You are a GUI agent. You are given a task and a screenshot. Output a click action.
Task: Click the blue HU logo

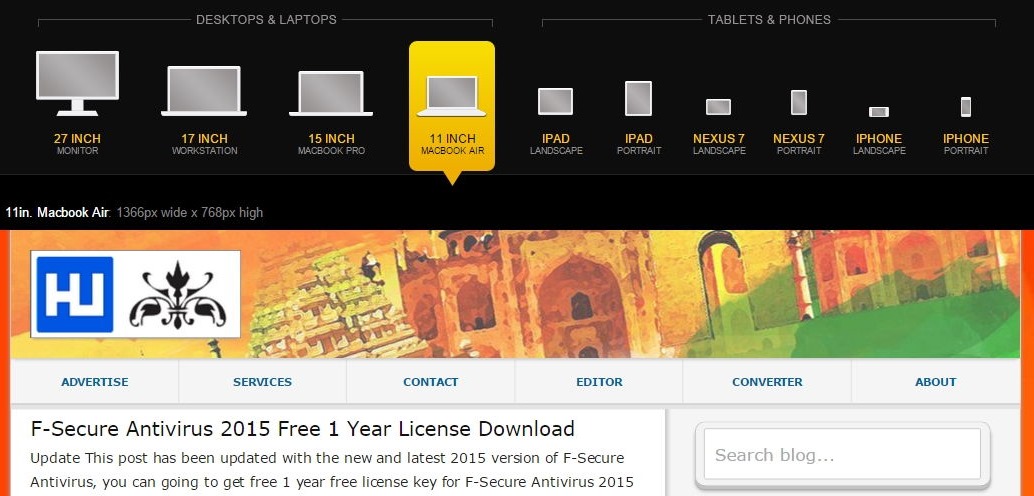point(75,294)
